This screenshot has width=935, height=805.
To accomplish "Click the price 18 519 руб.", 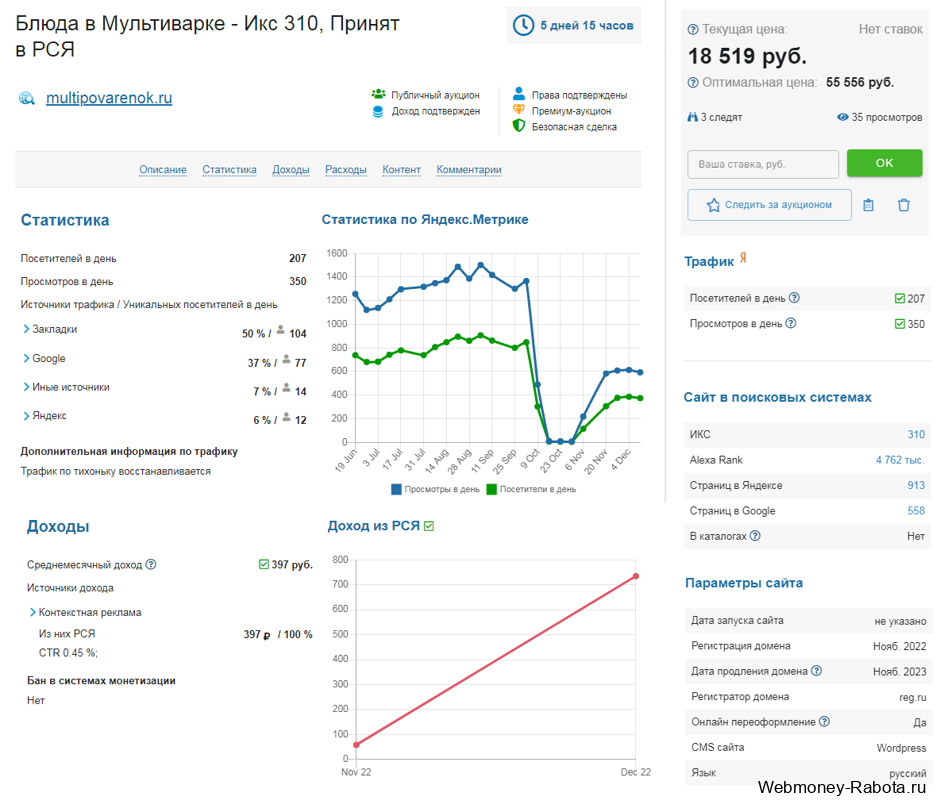I will click(747, 56).
